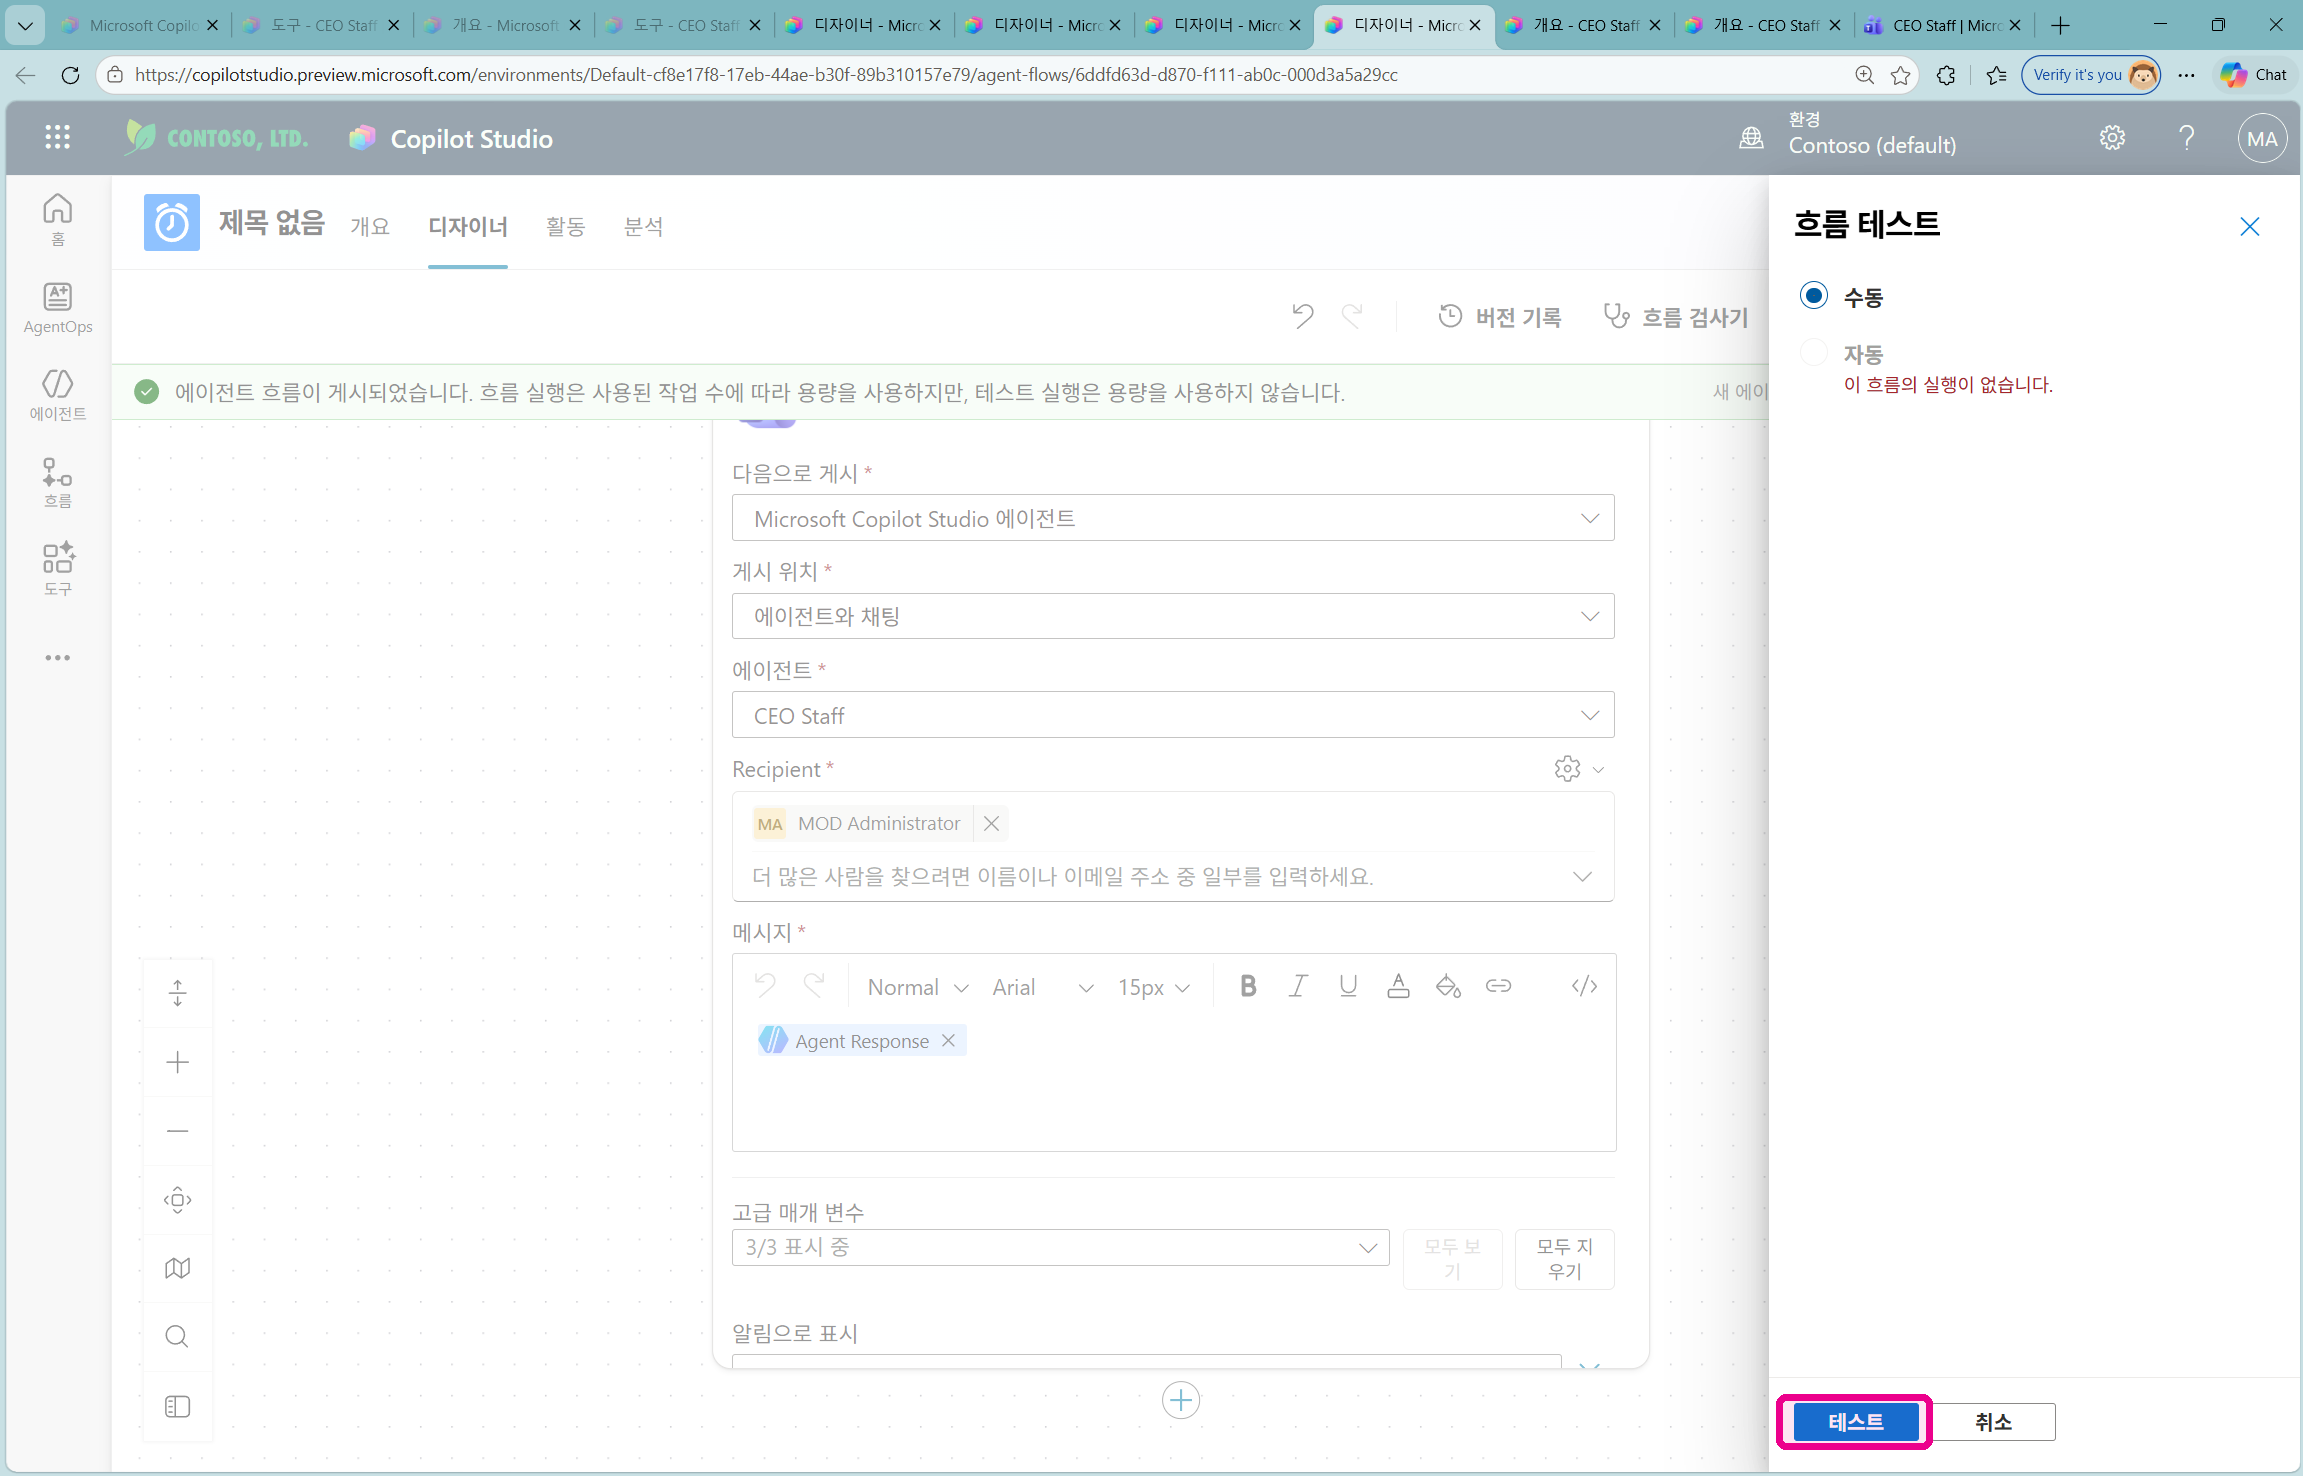Open highlight fill color tool

tap(1448, 986)
